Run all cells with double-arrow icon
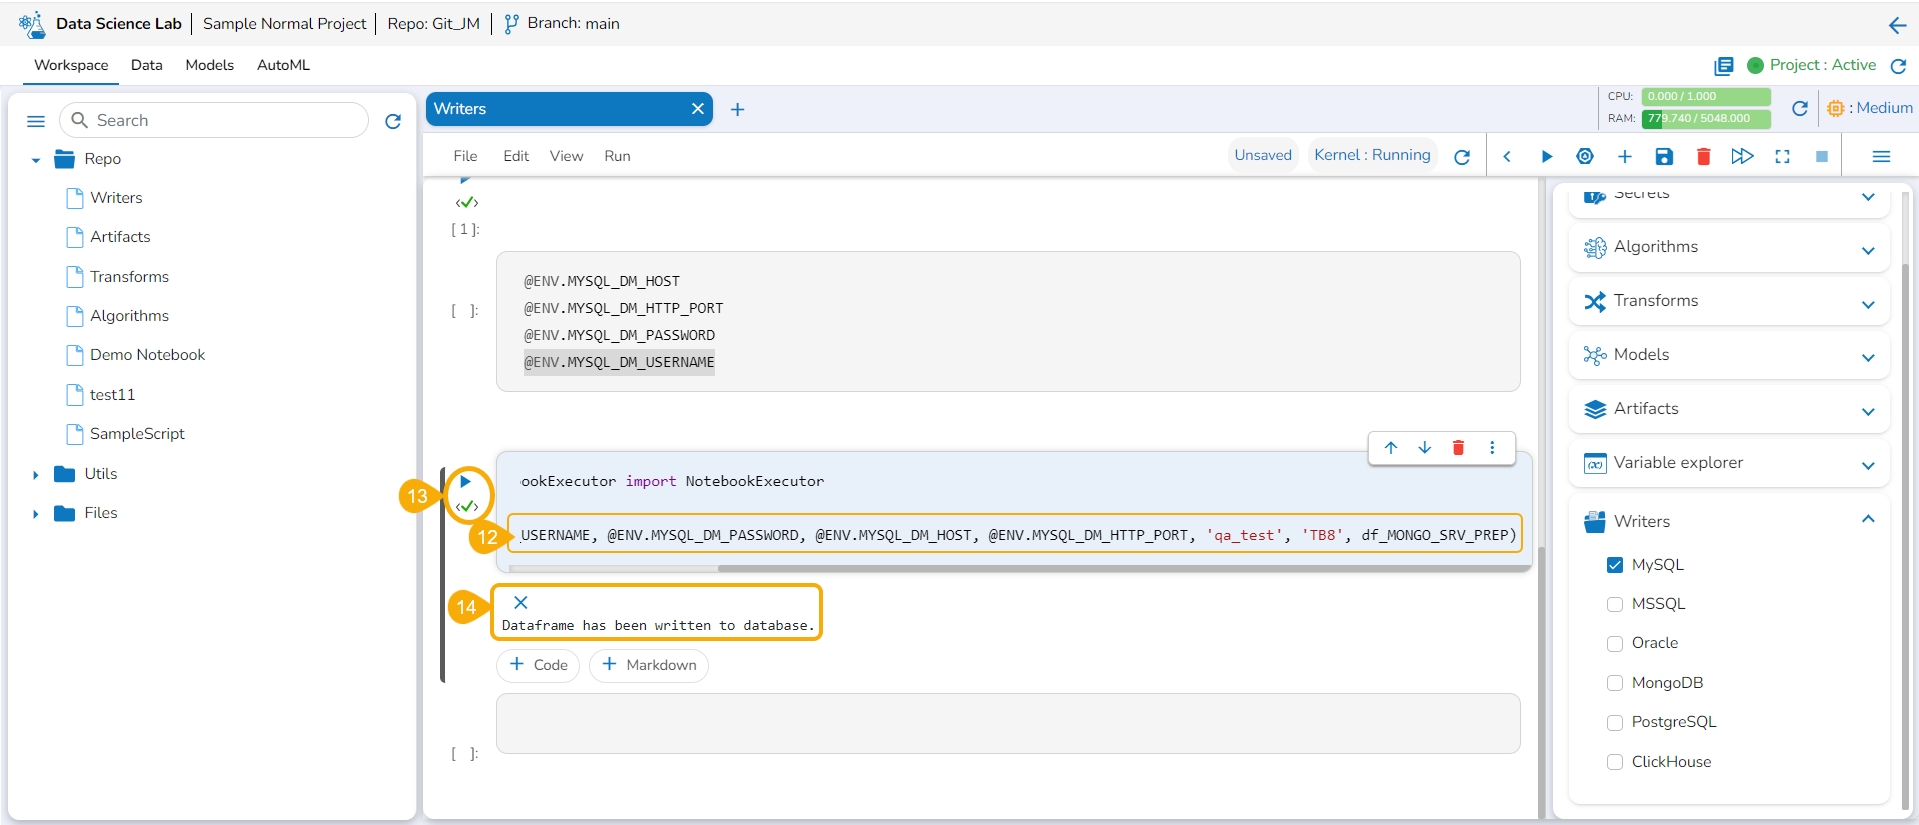Image resolution: width=1919 pixels, height=825 pixels. point(1742,156)
